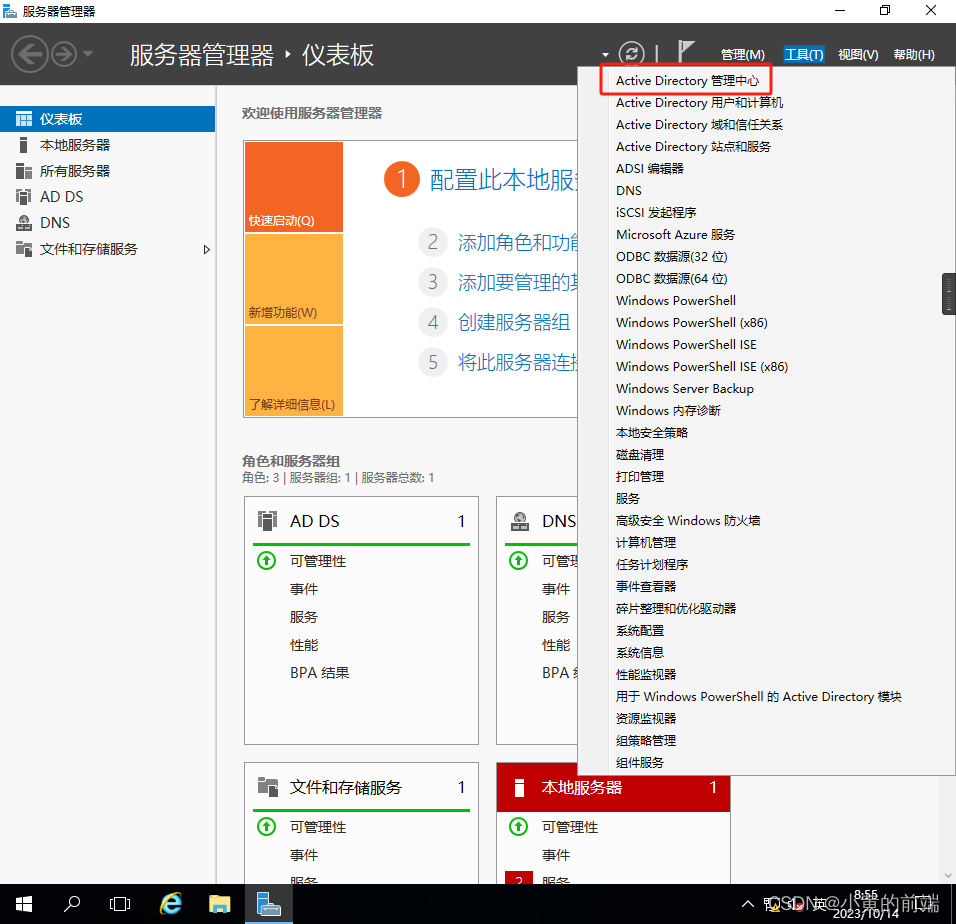
Task: Click the back navigation arrow button
Action: tap(29, 54)
